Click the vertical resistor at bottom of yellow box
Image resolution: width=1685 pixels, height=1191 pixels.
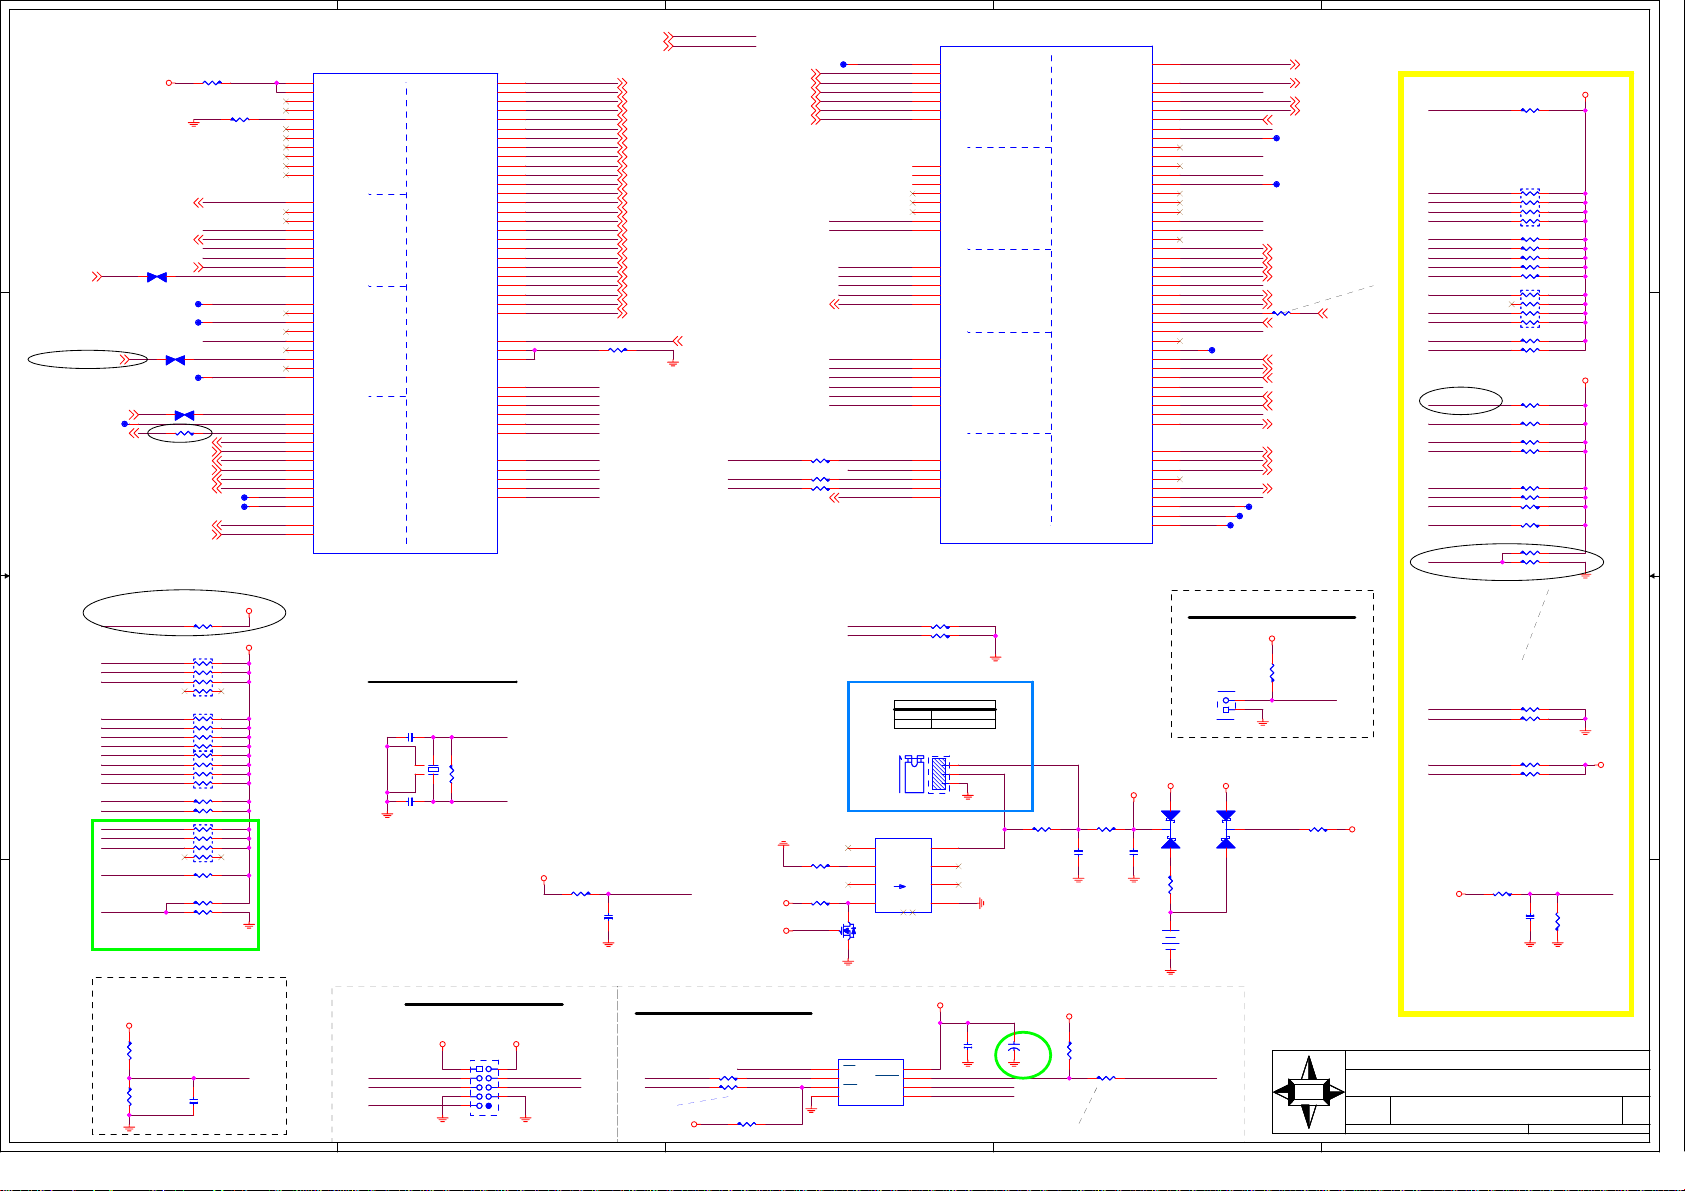click(1558, 922)
